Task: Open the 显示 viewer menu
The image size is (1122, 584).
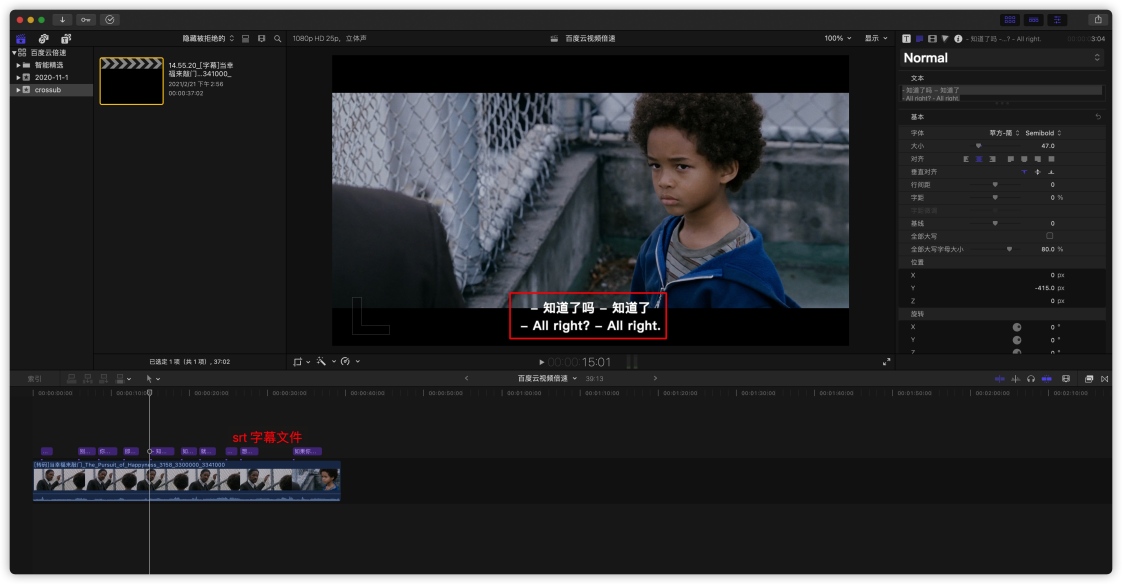Action: point(876,39)
